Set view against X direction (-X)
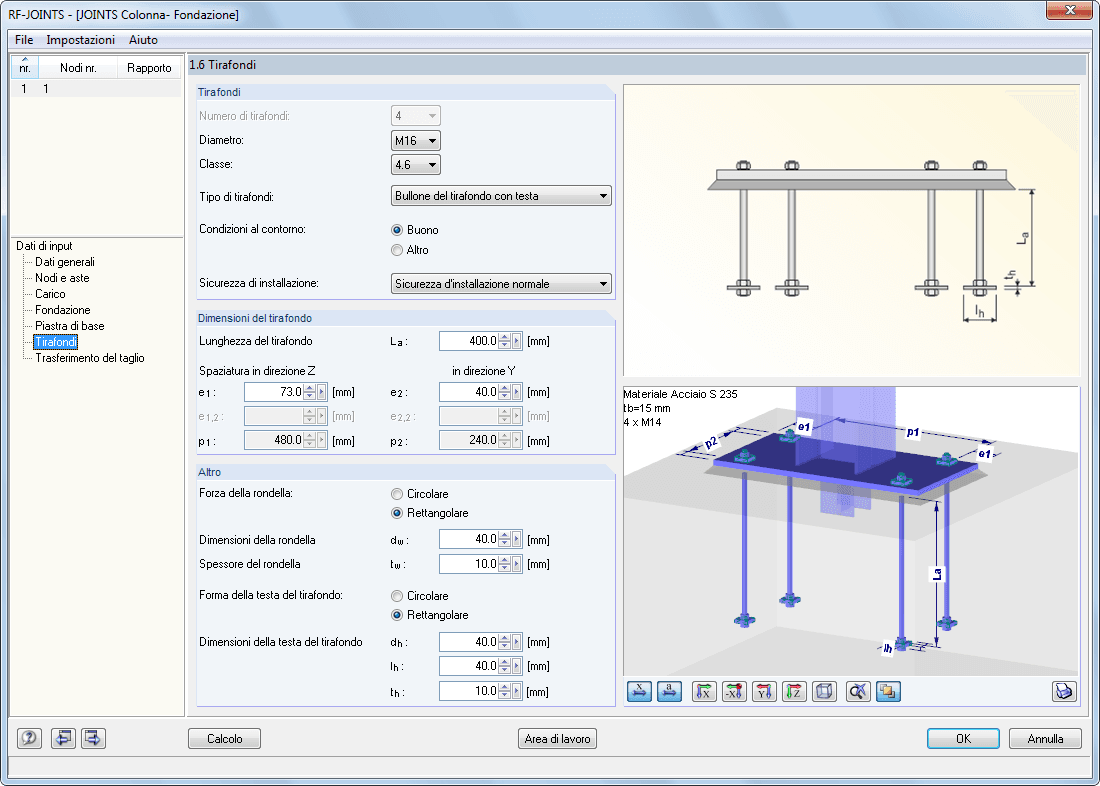This screenshot has width=1100, height=786. pos(735,692)
